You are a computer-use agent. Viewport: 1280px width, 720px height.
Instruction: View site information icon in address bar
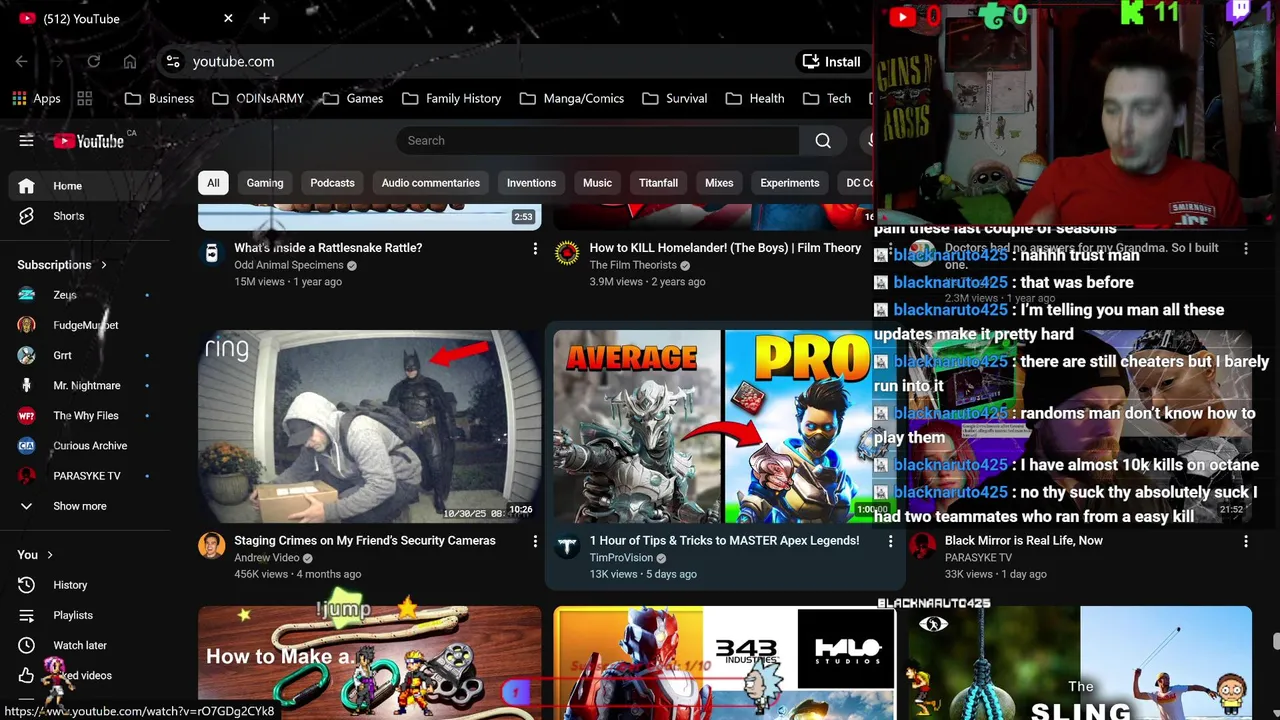[x=173, y=62]
